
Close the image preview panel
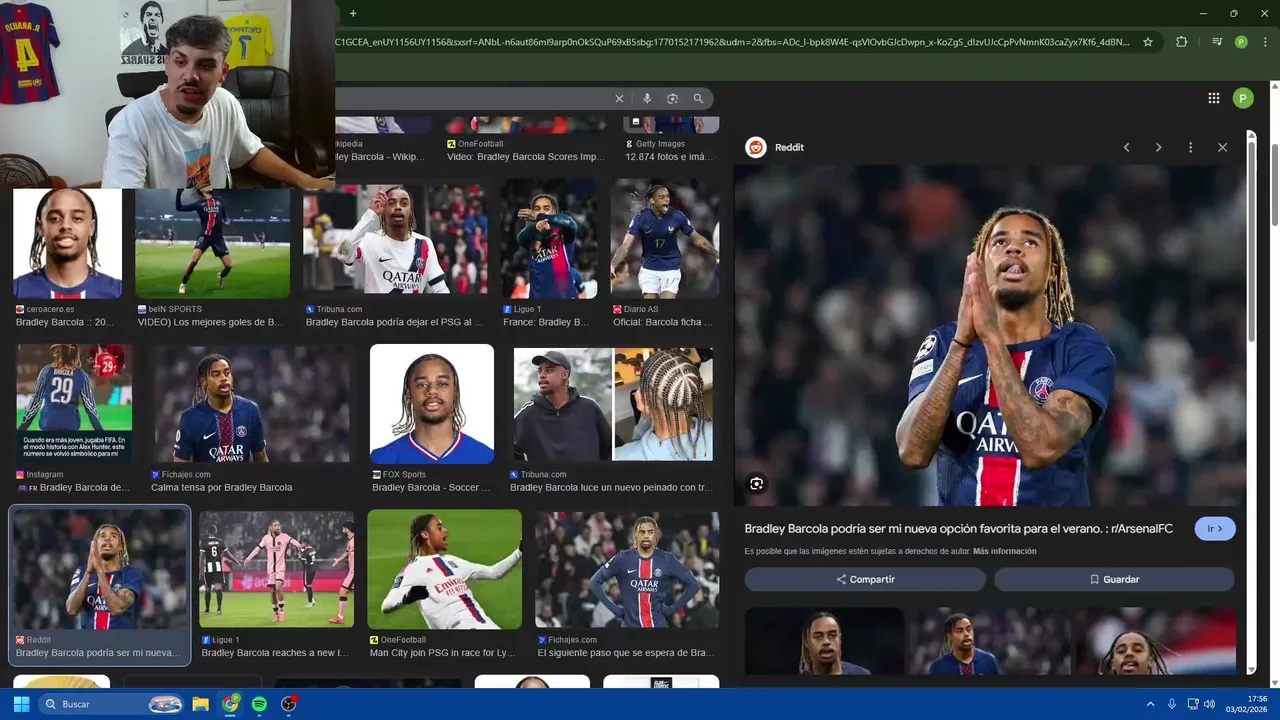click(1222, 147)
